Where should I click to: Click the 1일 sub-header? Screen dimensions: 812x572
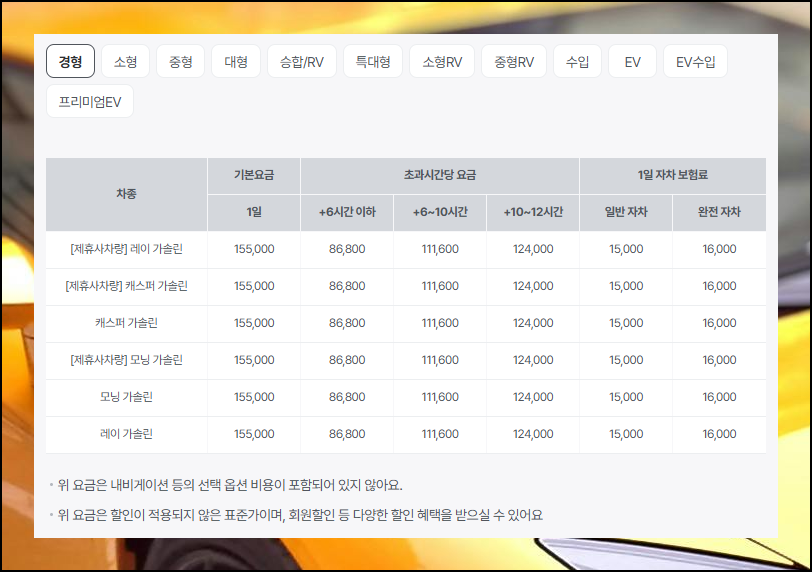click(254, 212)
